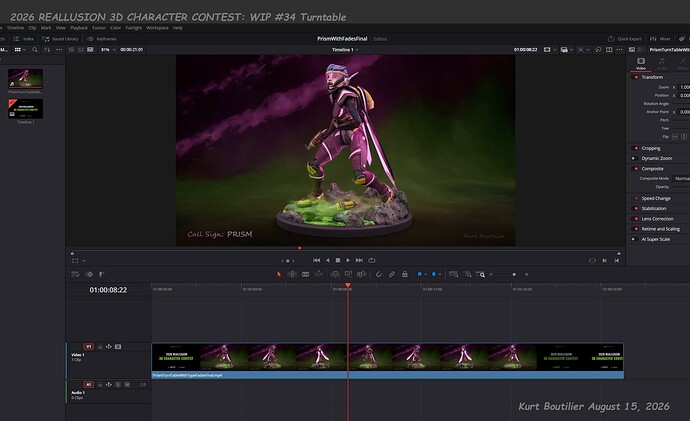Select the Timeline 1 thumbnail in media pool
690x421 pixels.
[26, 109]
